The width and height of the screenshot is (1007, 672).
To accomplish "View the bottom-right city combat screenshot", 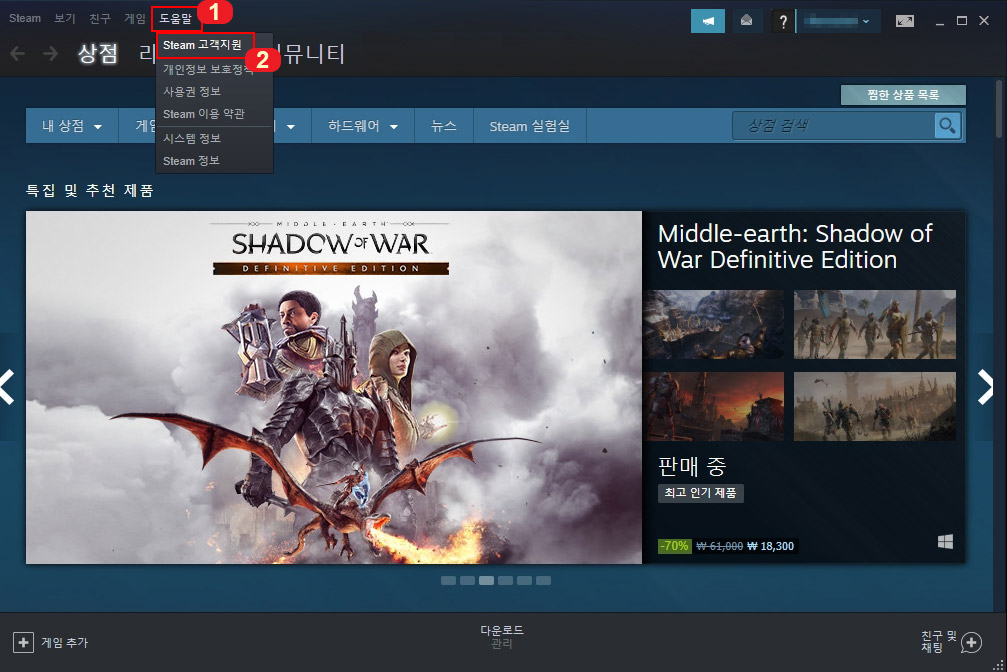I will coord(875,406).
